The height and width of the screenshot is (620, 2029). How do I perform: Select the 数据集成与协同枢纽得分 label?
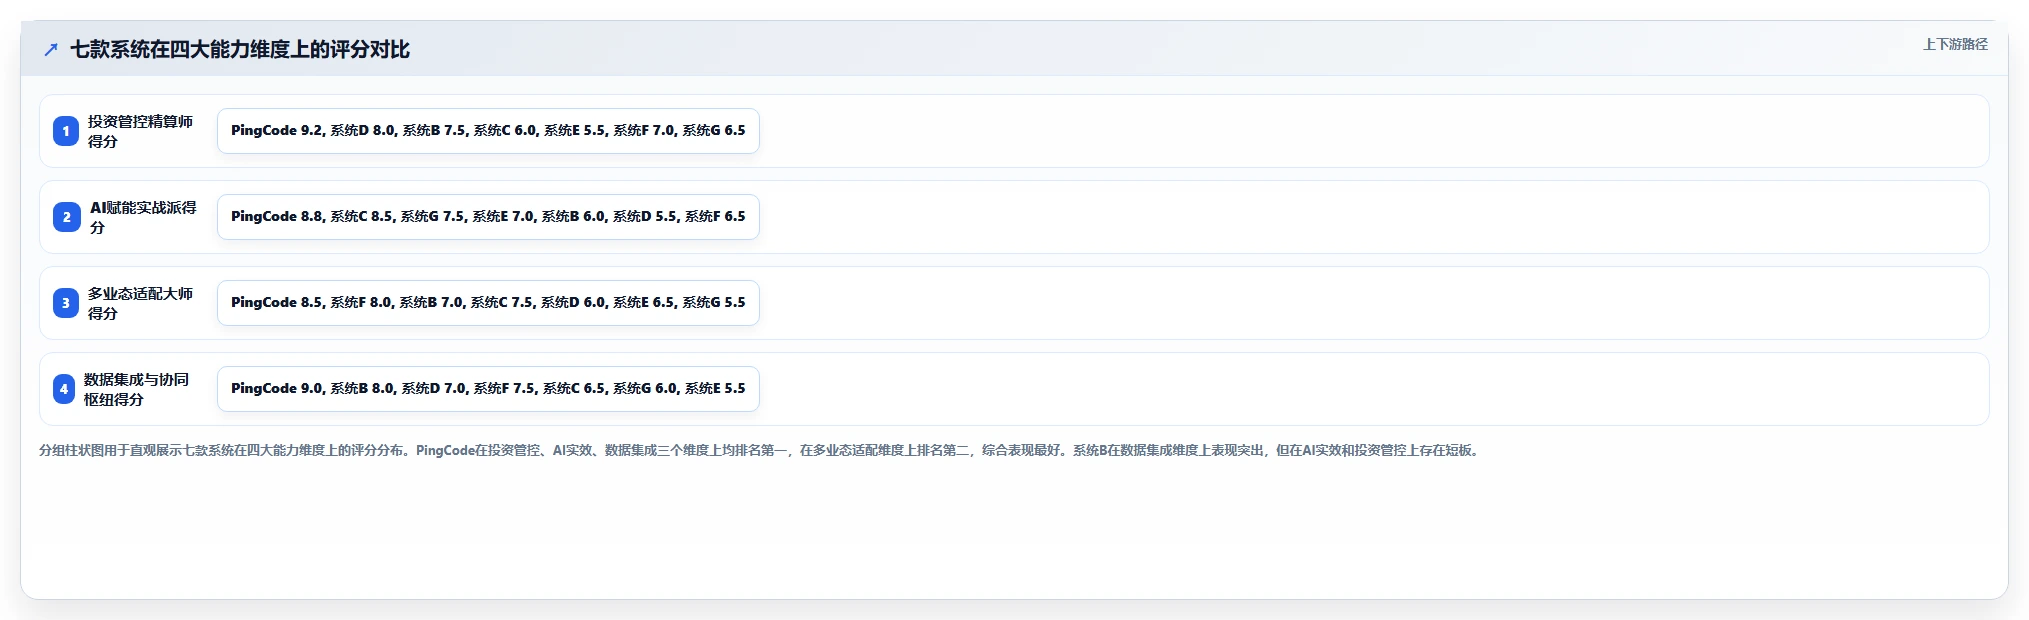click(136, 389)
